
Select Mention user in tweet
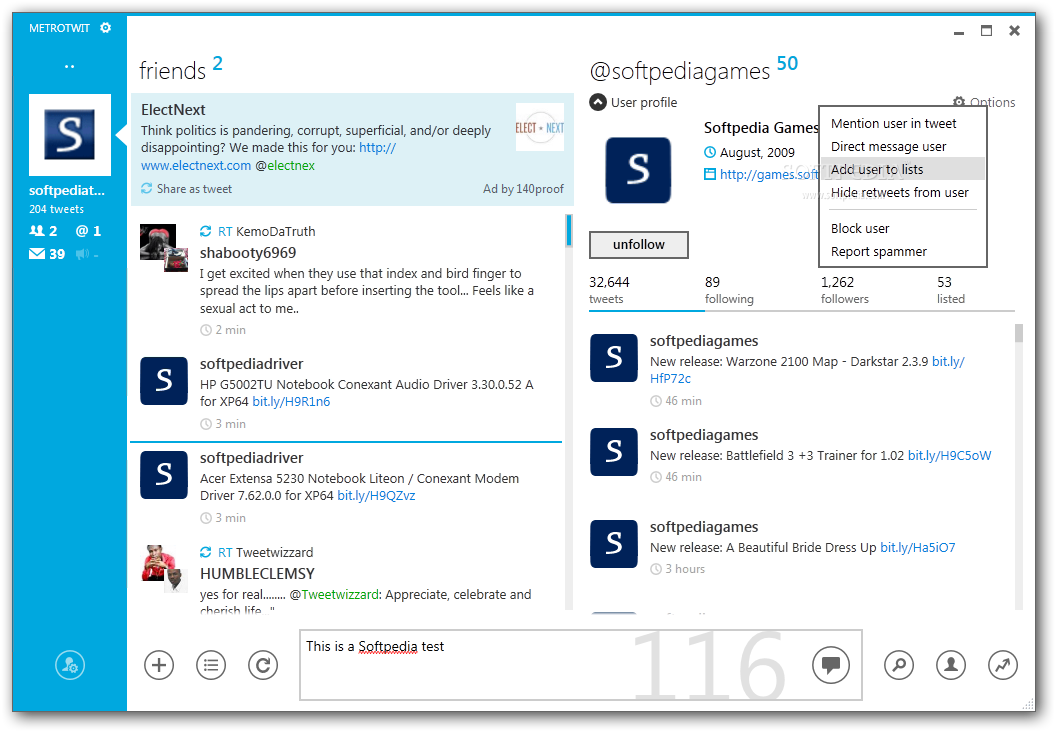(x=902, y=124)
